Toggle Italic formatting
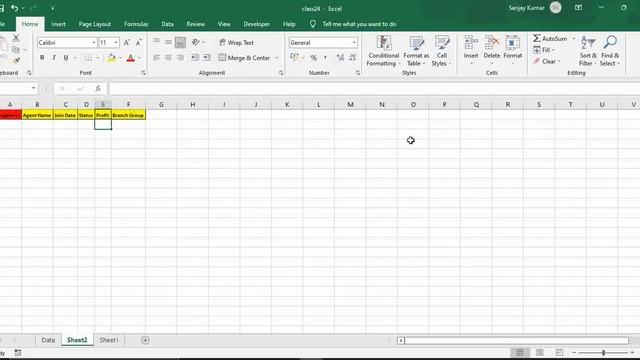The height and width of the screenshot is (360, 640). click(x=54, y=58)
